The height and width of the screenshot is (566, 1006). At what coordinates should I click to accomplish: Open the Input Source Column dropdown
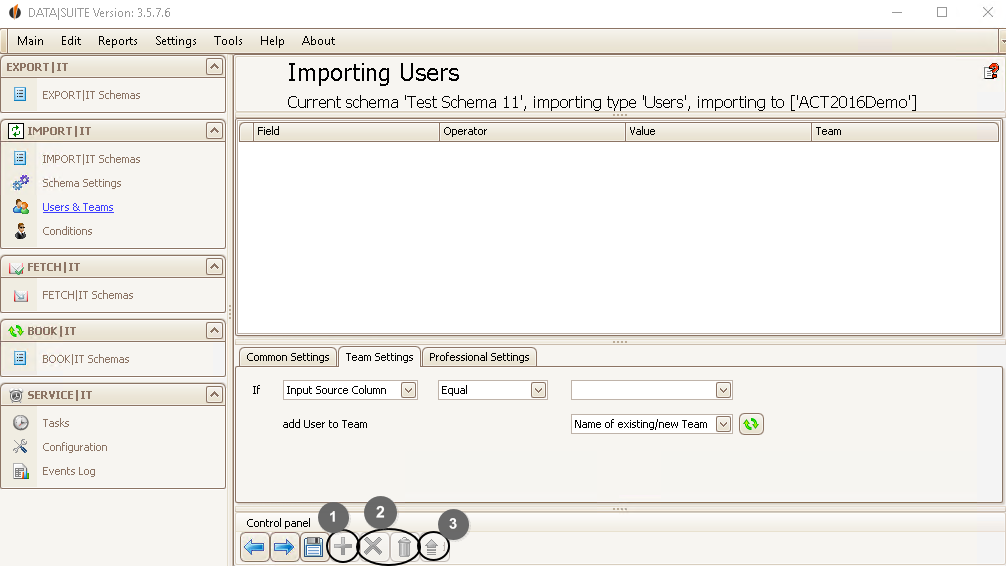[408, 390]
